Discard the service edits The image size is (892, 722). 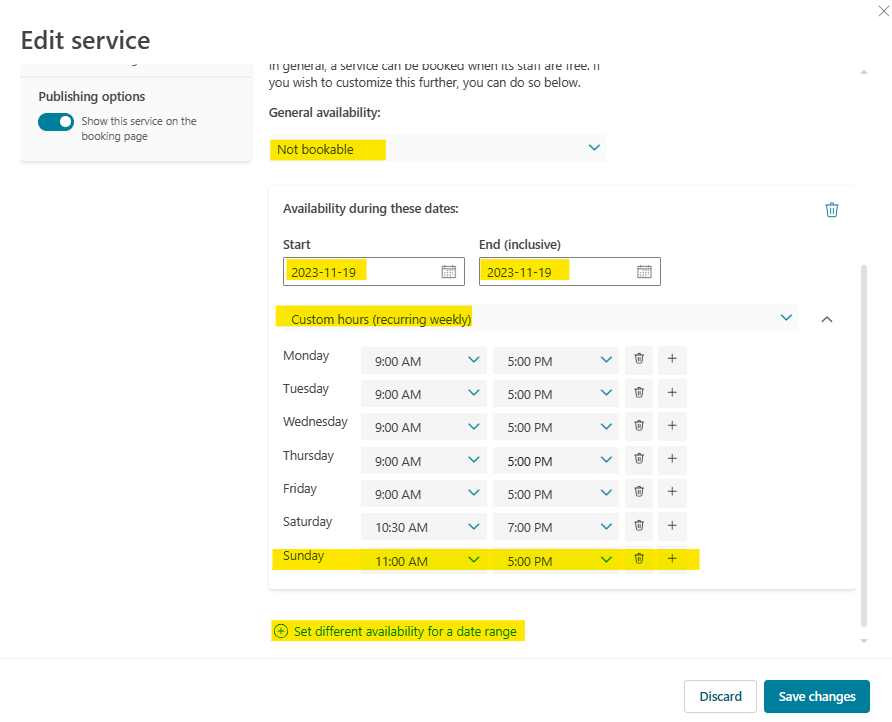720,696
